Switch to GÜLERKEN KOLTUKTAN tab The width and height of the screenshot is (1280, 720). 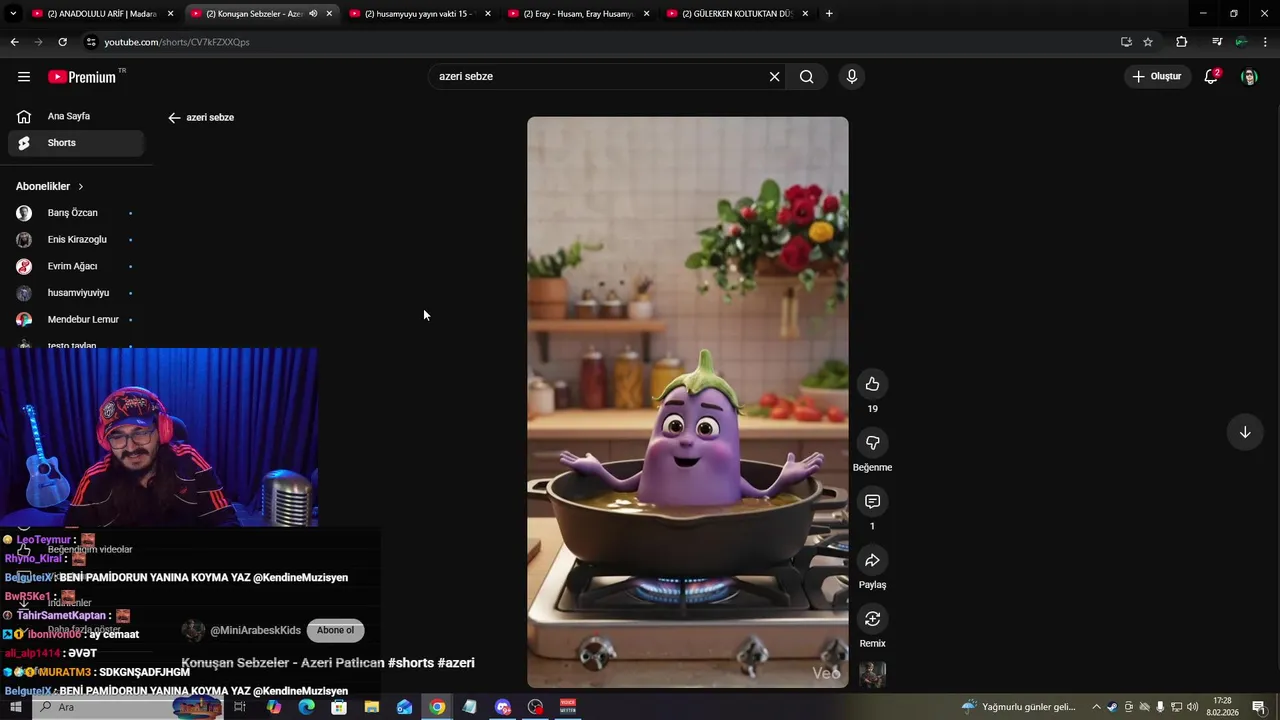pyautogui.click(x=737, y=14)
